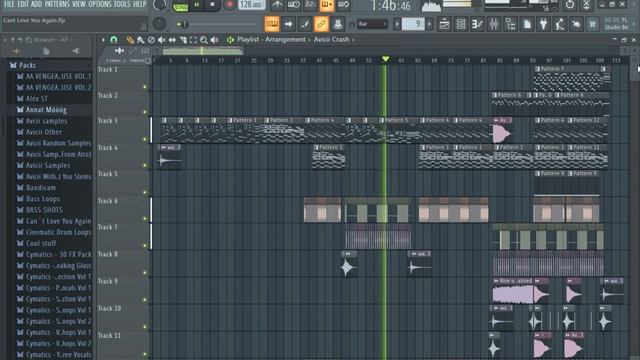
Task: Open the OPTIONS menu
Action: [x=100, y=4]
